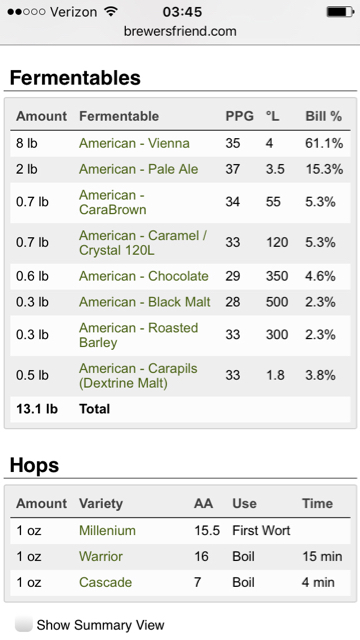Open American - Caramel / Crystal 120L link

tap(143, 243)
